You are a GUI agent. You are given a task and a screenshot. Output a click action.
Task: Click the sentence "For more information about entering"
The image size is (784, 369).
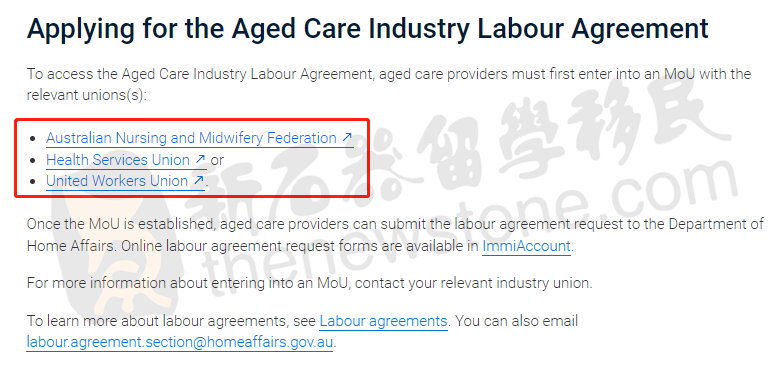310,283
